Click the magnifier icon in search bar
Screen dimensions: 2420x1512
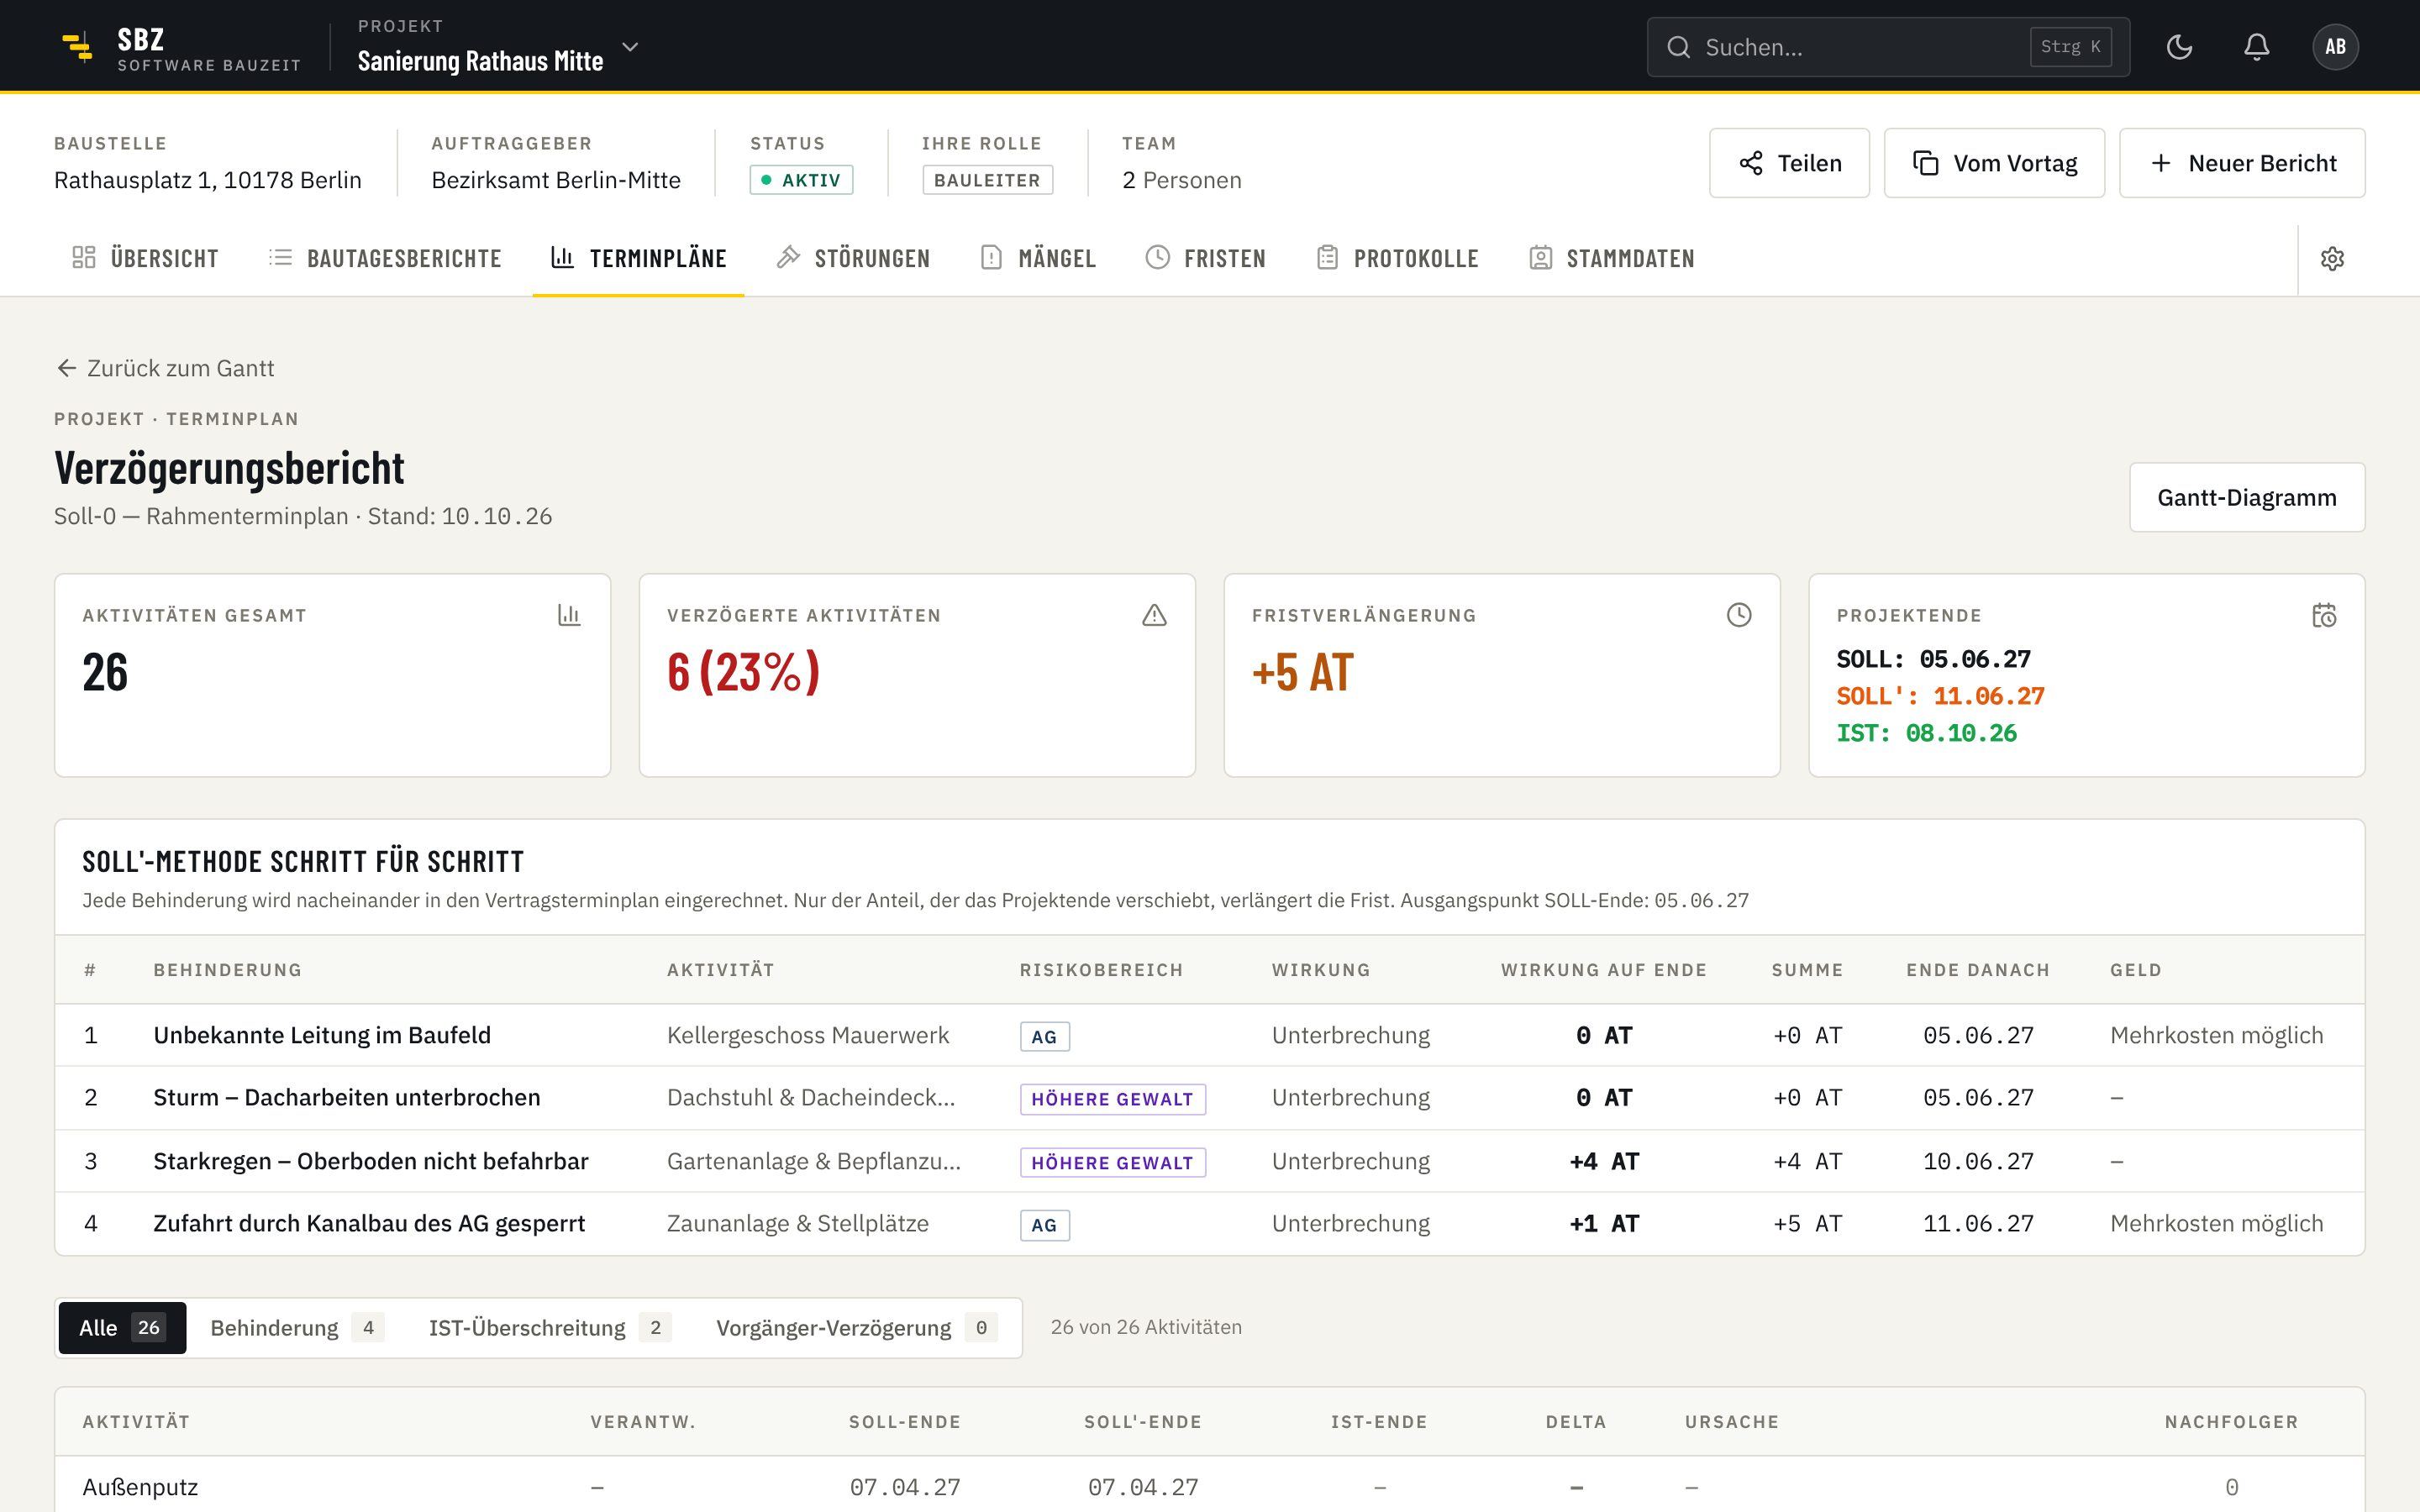1678,47
